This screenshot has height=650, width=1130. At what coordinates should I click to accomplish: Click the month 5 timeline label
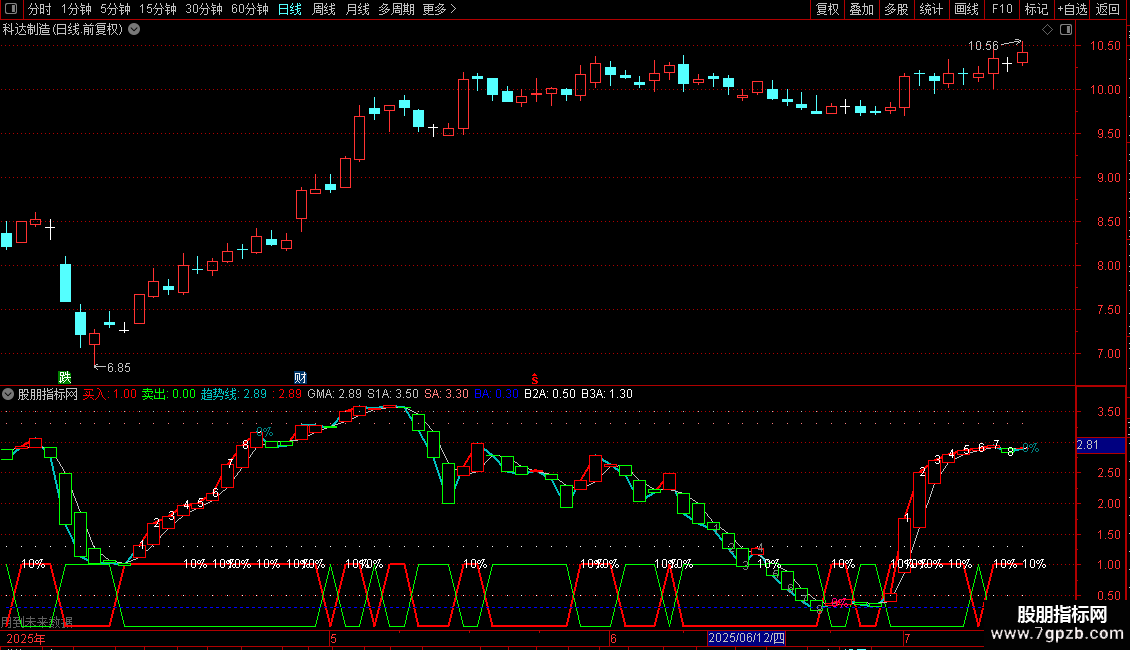pyautogui.click(x=333, y=638)
